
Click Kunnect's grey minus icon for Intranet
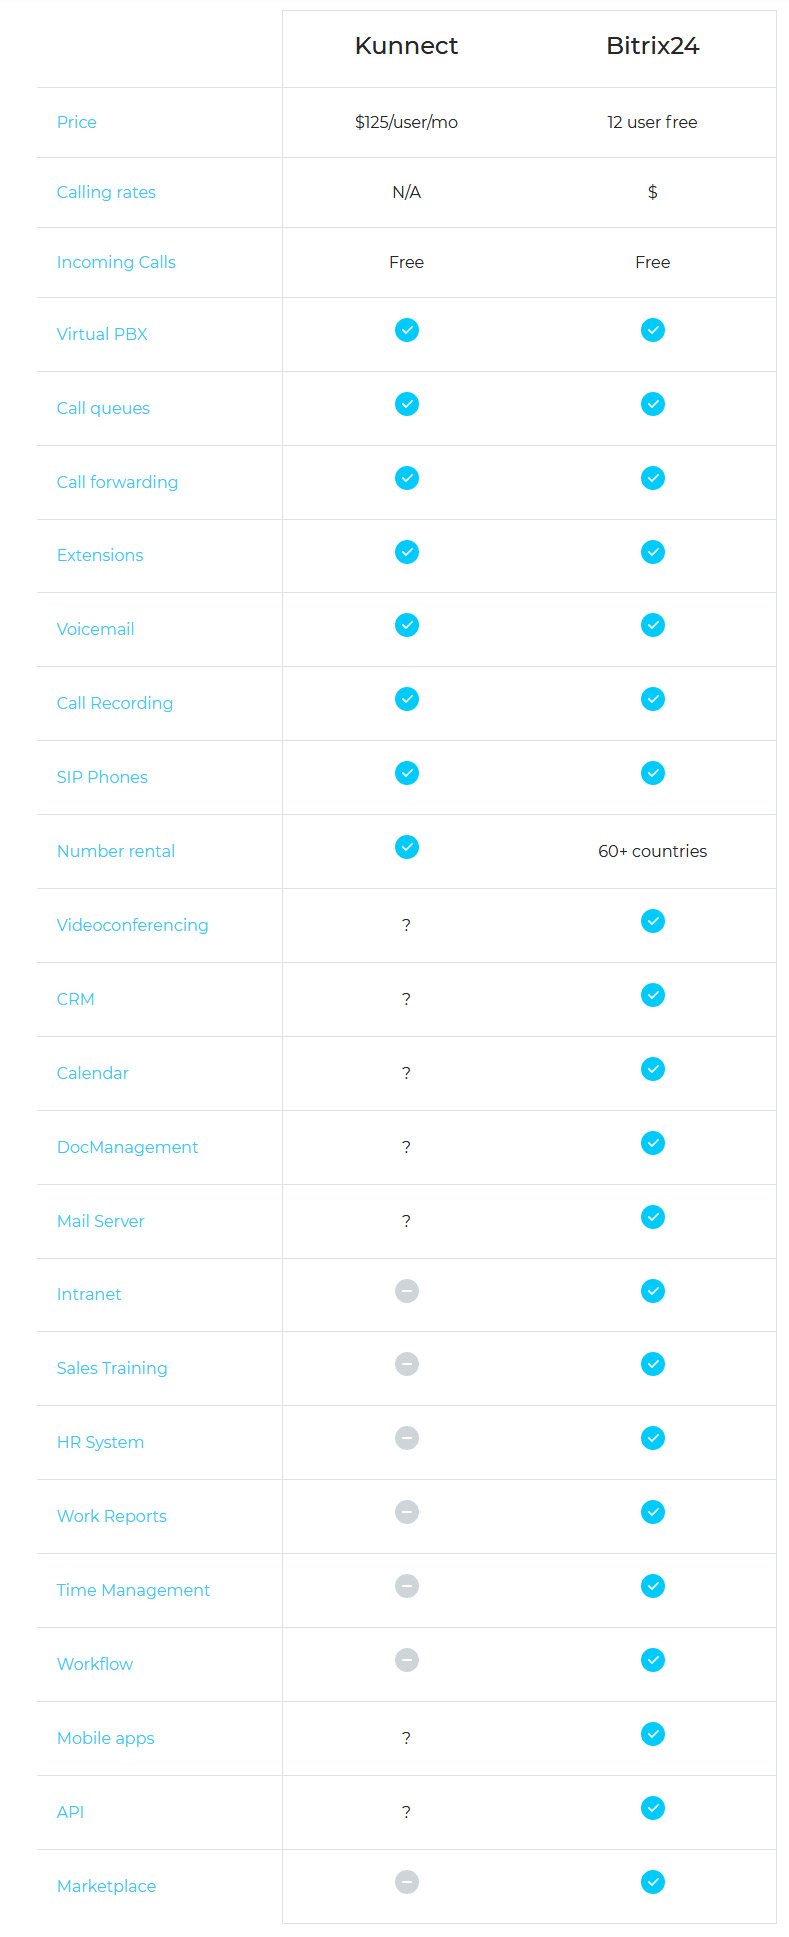(406, 1291)
